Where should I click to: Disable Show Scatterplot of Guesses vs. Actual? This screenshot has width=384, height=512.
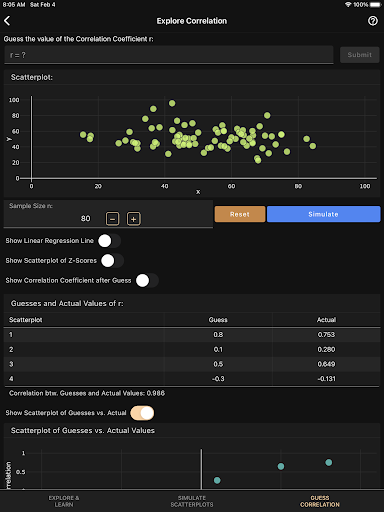click(142, 413)
